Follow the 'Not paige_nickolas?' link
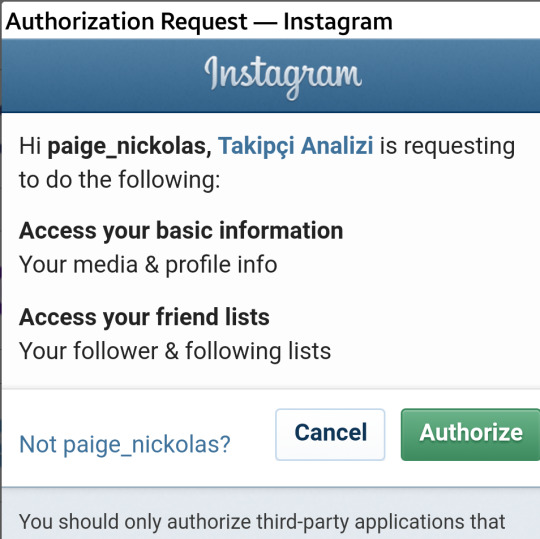The height and width of the screenshot is (539, 540). coord(125,444)
